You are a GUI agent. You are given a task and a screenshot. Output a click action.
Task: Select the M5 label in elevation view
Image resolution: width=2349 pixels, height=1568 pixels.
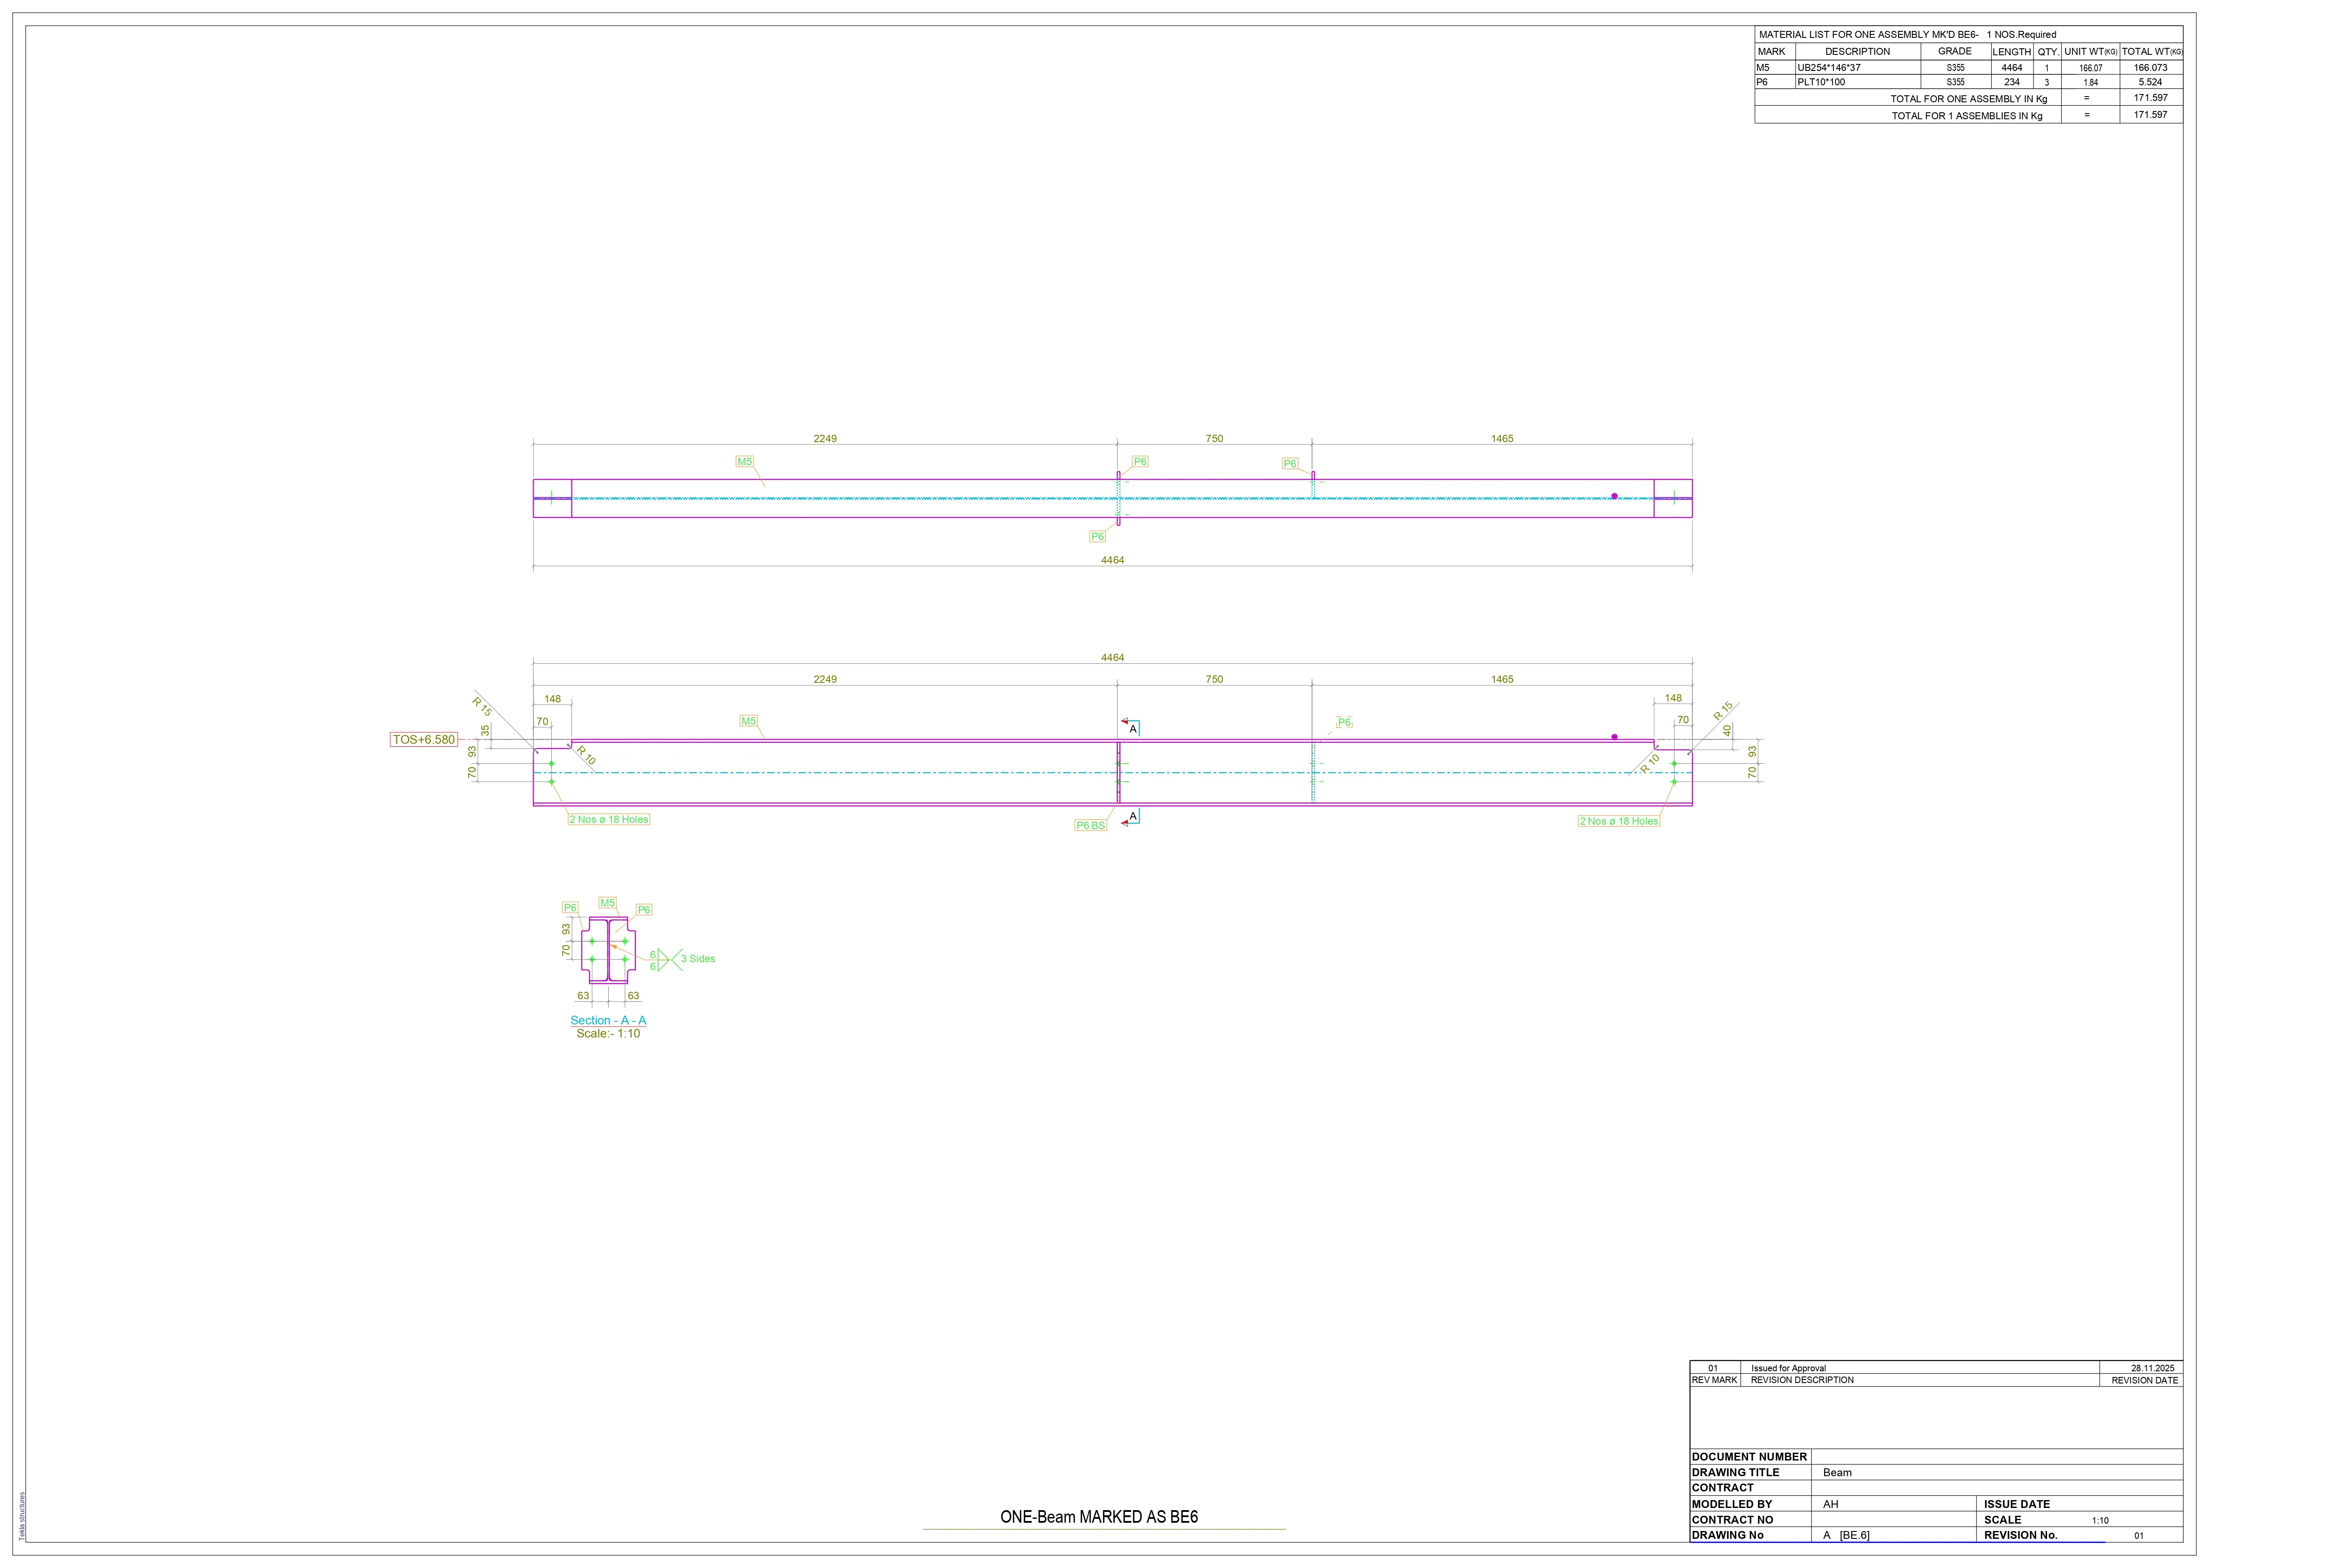point(748,721)
